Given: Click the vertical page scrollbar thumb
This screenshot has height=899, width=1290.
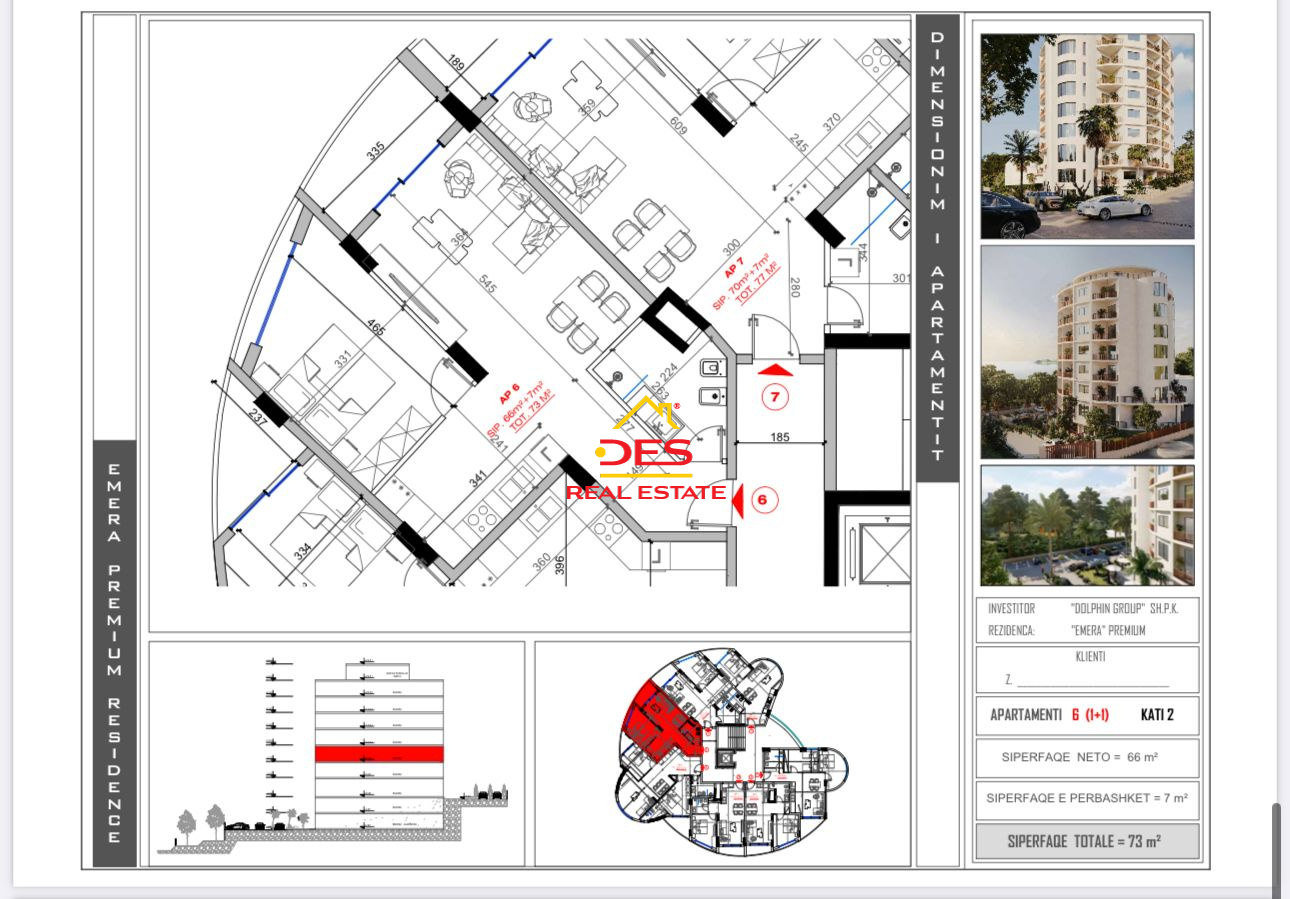Looking at the screenshot, I should pos(1277,850).
